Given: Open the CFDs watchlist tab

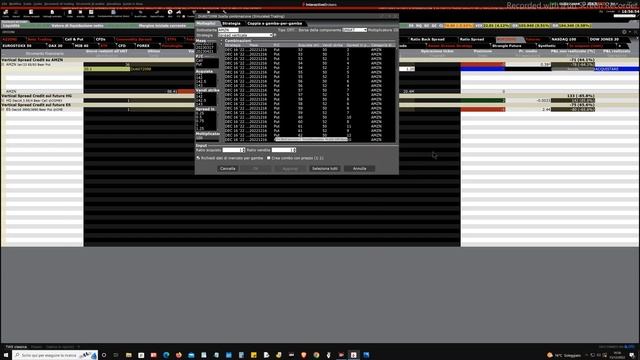Looking at the screenshot, I should pos(100,39).
